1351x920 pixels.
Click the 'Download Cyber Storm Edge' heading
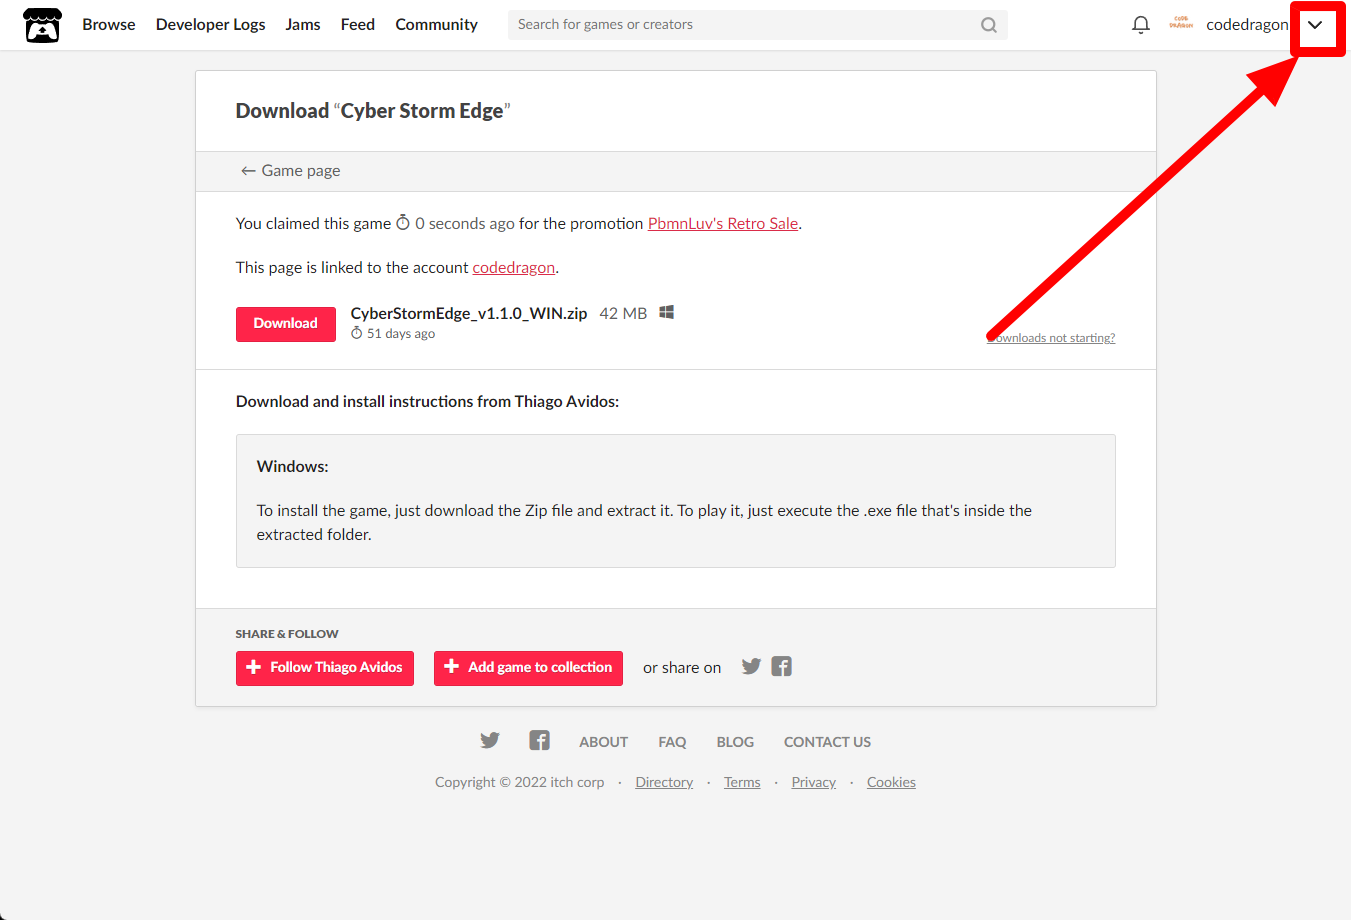tap(373, 111)
